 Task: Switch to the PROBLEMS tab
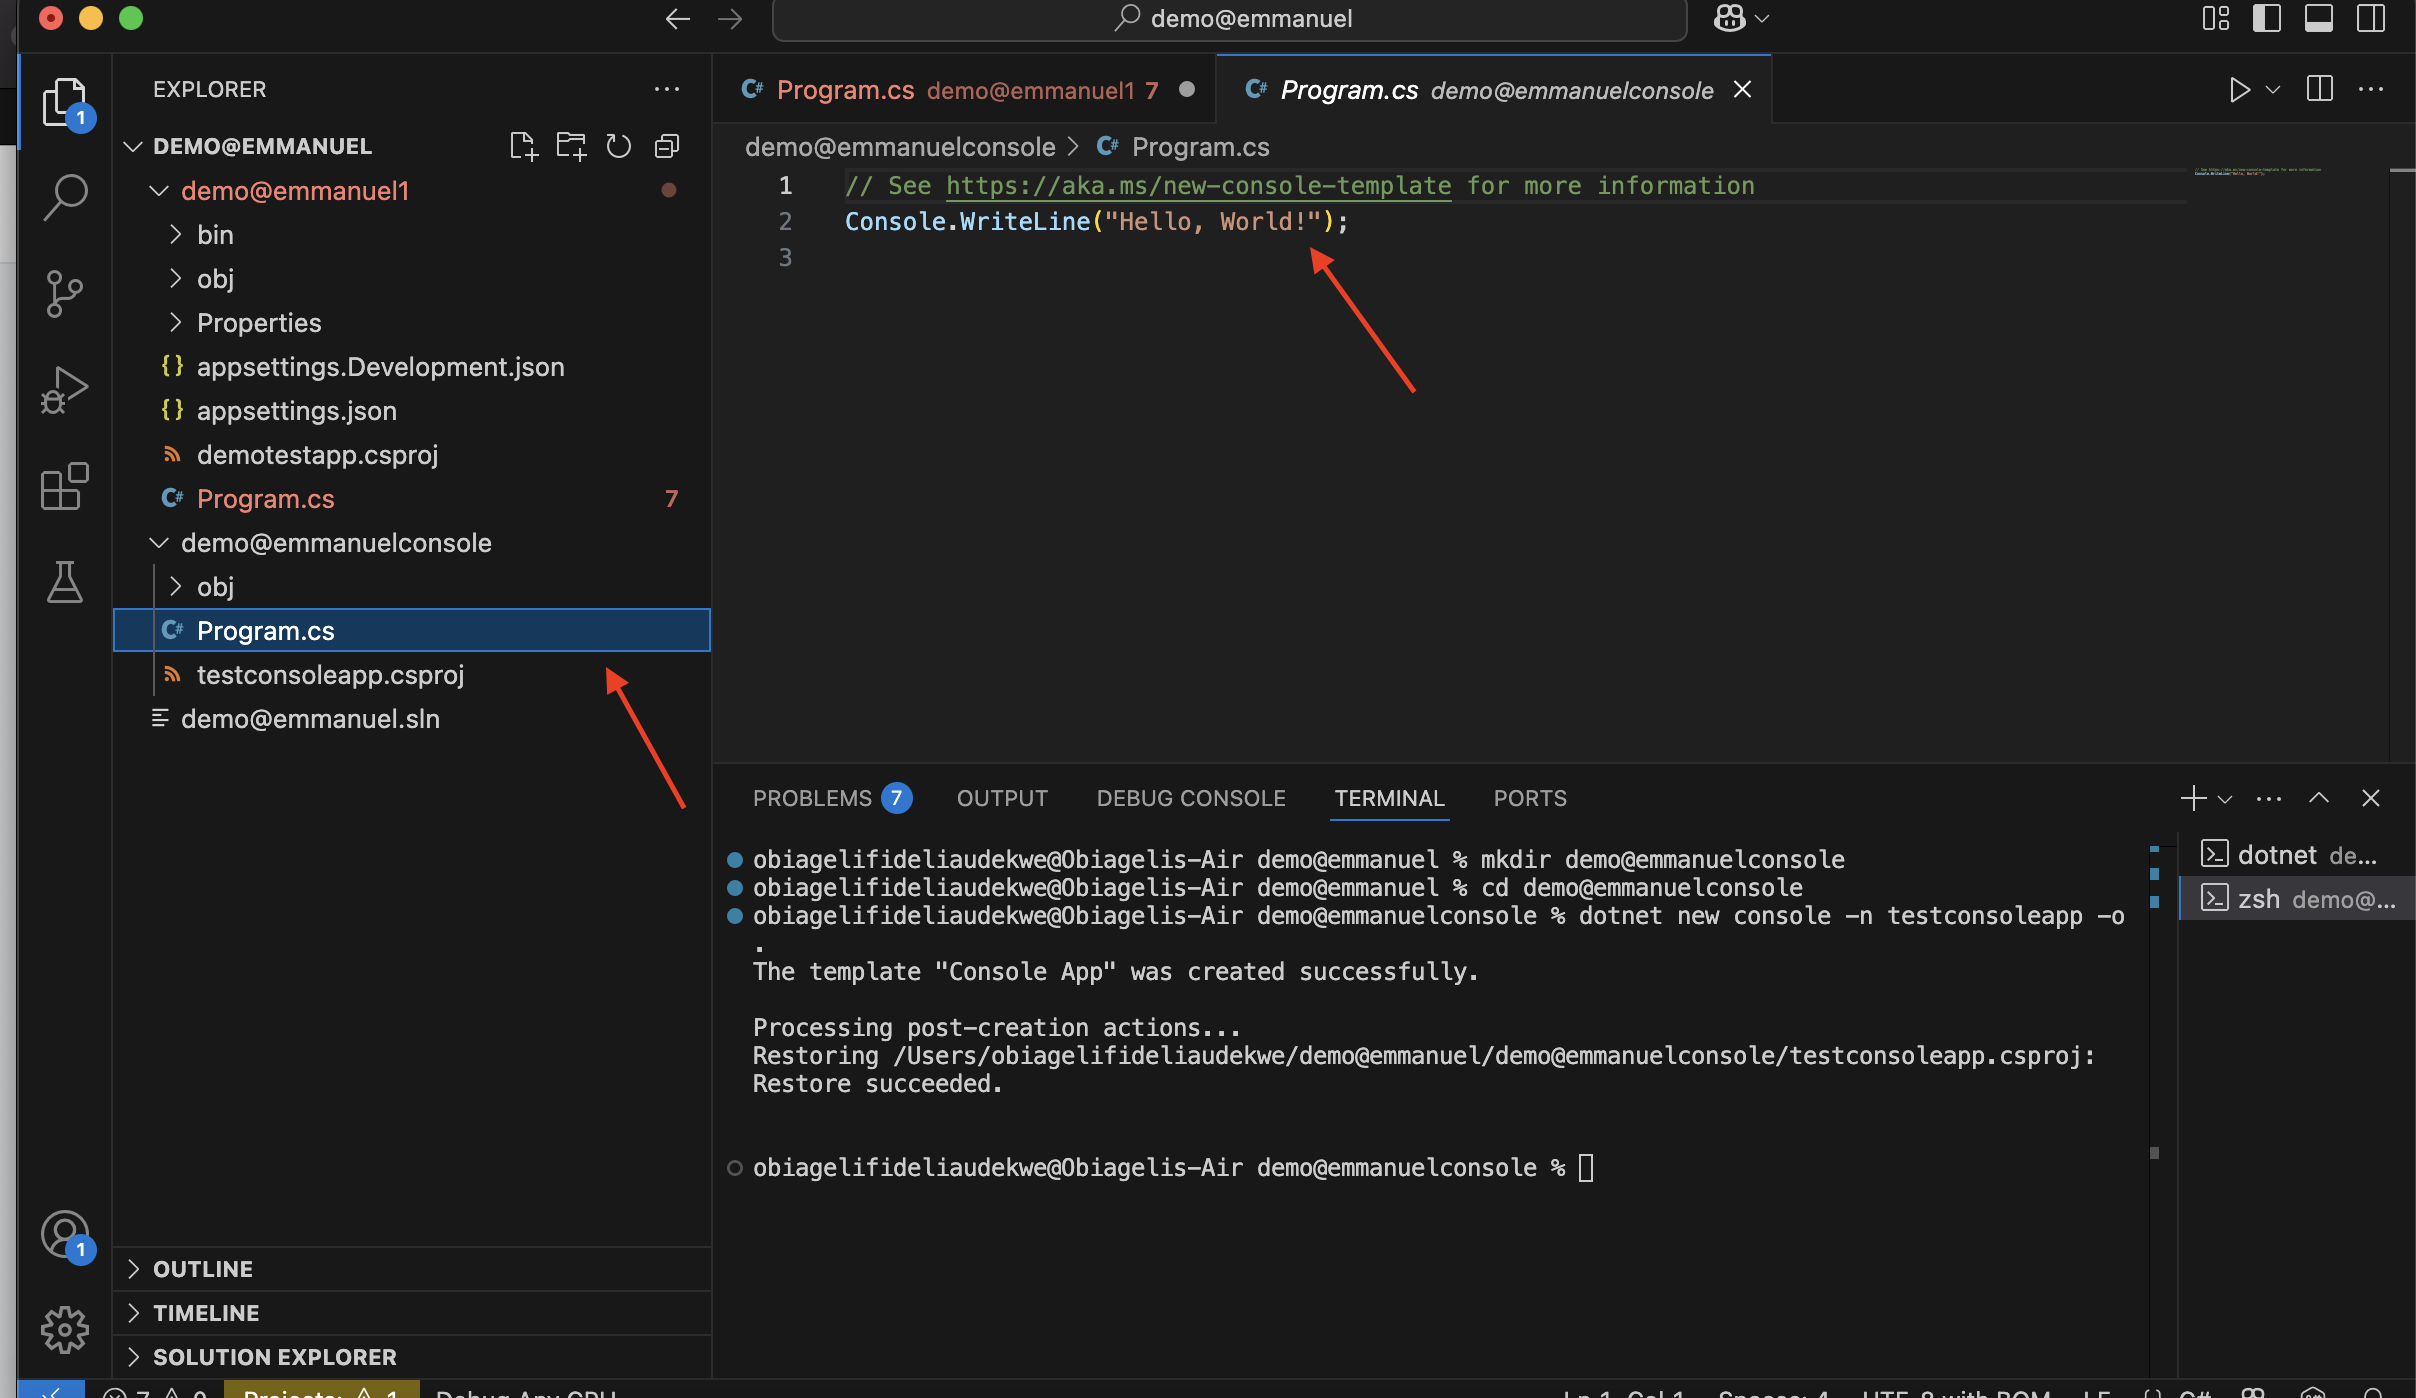(832, 798)
